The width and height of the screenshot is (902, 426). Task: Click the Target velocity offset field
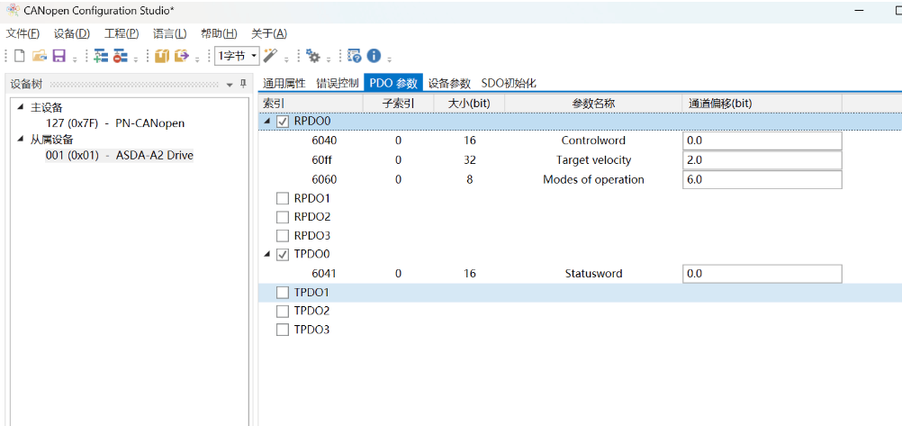tap(762, 160)
